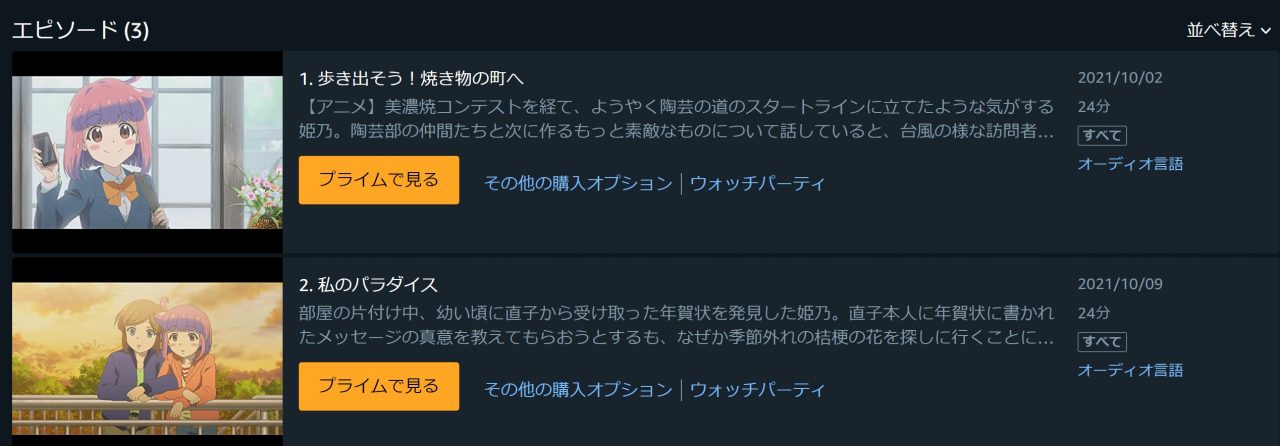Open episode 2 thumbnail with two girls

point(147,352)
